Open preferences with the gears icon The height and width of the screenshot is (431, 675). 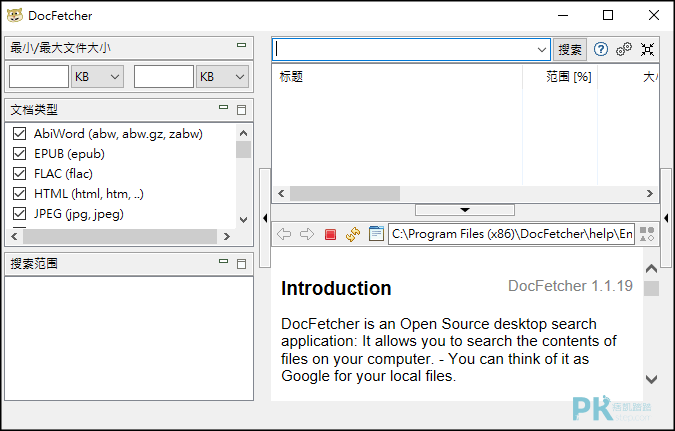(624, 50)
